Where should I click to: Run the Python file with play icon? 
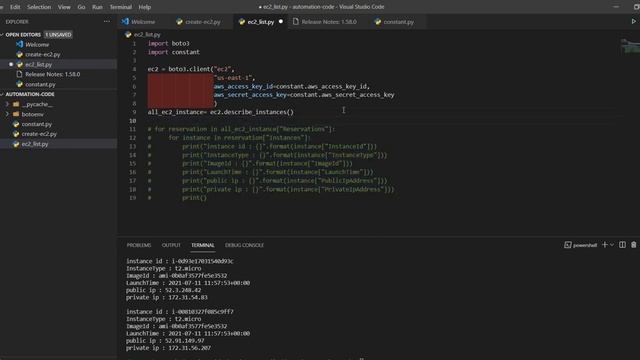pos(633,21)
